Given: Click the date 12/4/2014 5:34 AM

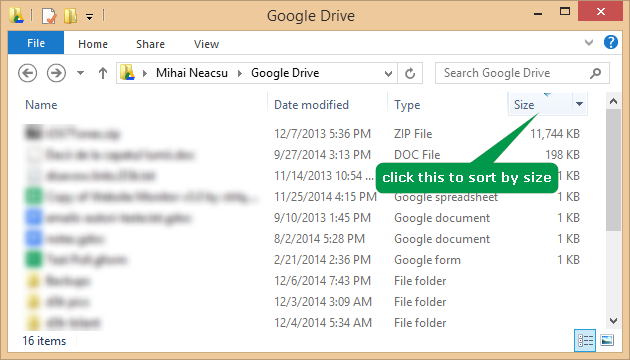Looking at the screenshot, I should (x=323, y=323).
